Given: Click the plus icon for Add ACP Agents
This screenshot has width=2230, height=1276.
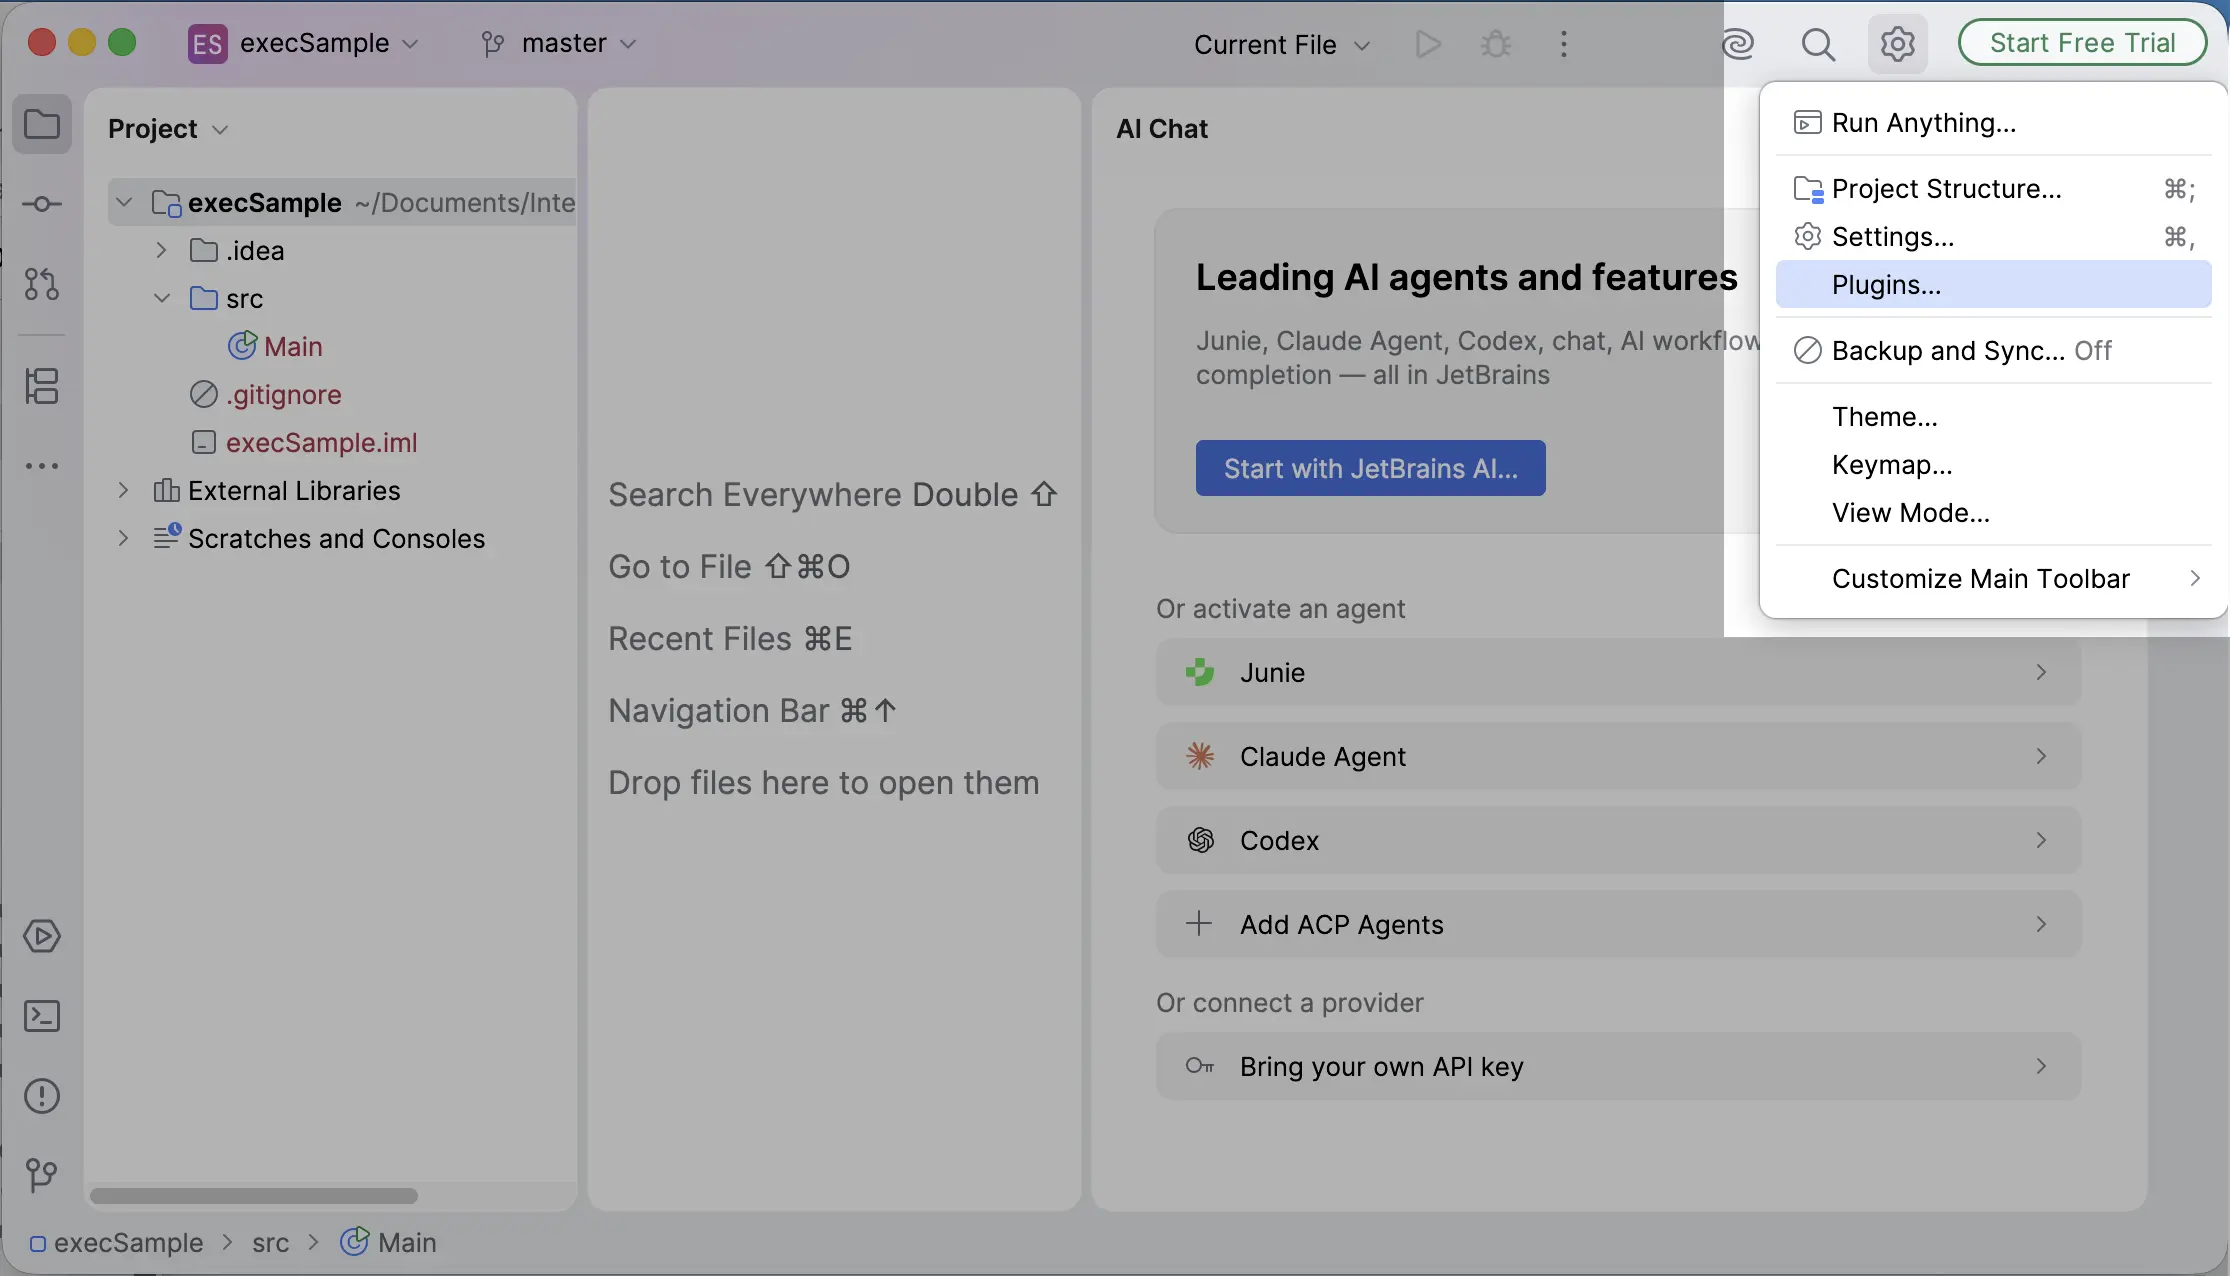Looking at the screenshot, I should (1199, 923).
